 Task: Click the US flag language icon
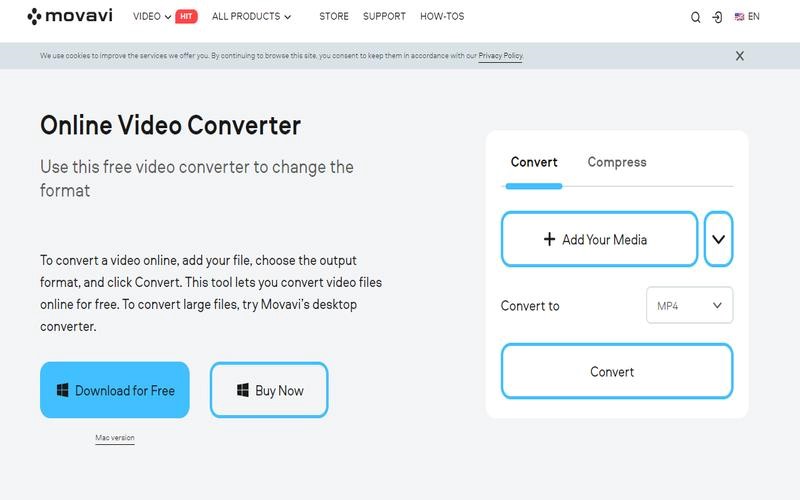[739, 17]
